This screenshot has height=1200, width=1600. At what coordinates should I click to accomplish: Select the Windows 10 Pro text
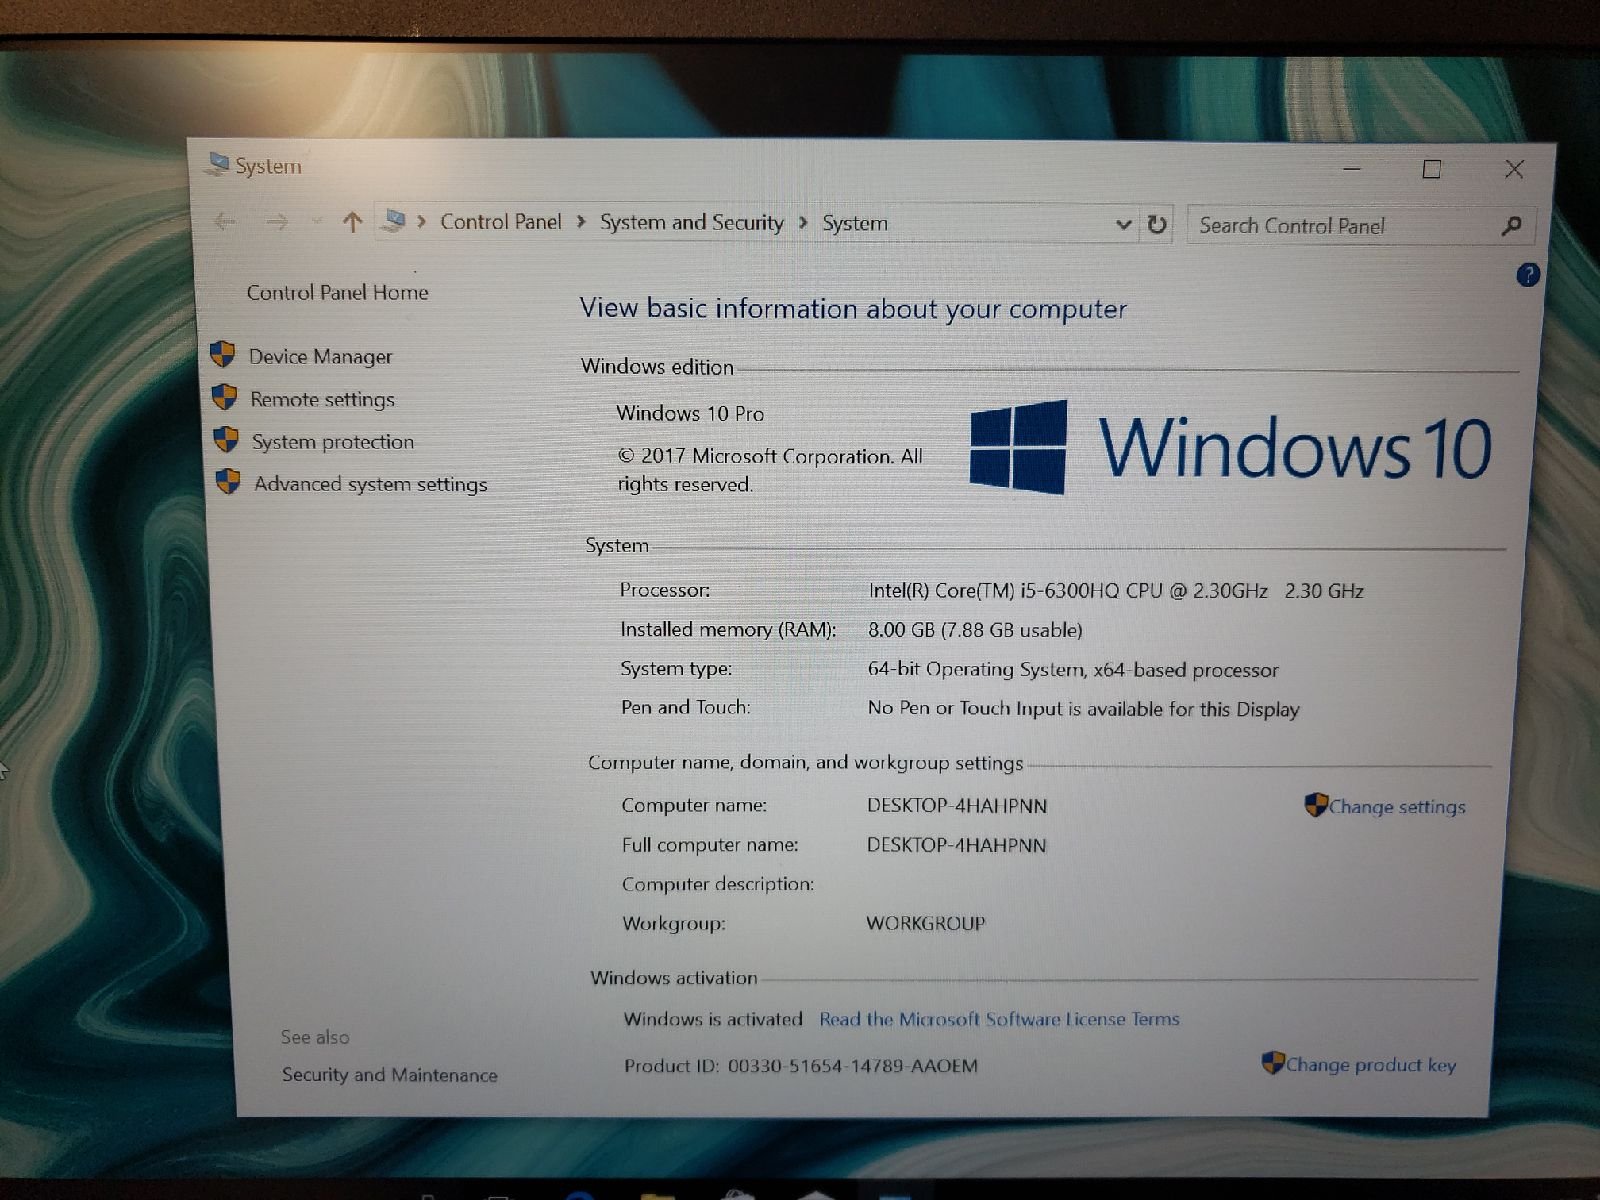coord(690,413)
